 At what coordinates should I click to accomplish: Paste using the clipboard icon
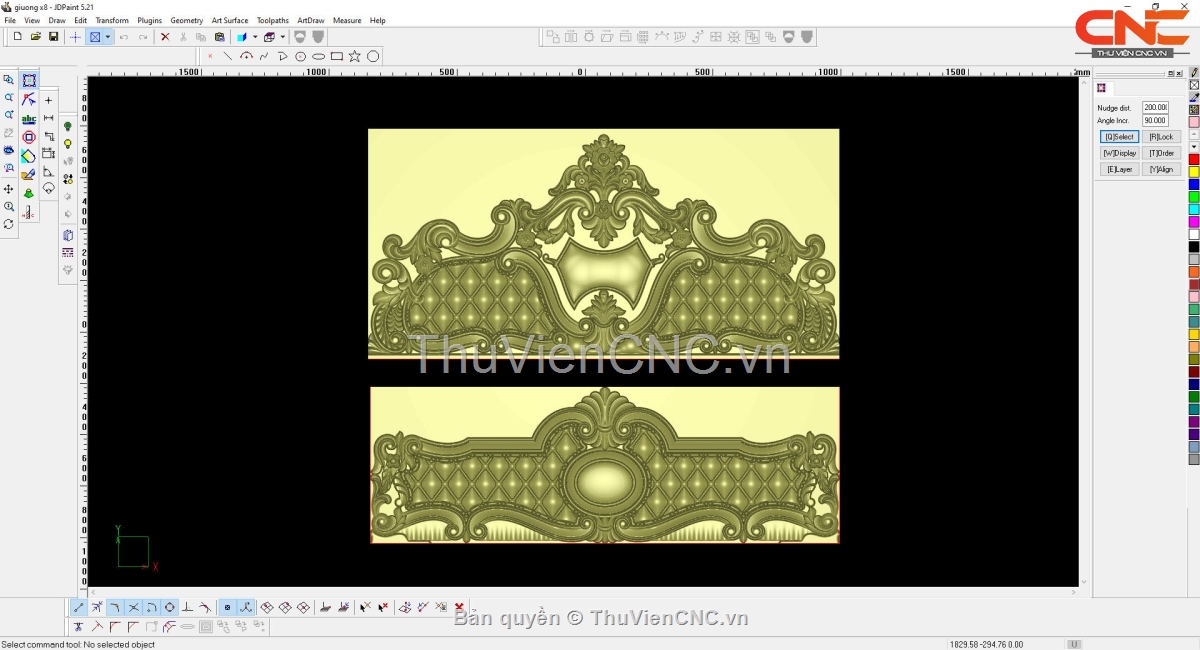220,37
